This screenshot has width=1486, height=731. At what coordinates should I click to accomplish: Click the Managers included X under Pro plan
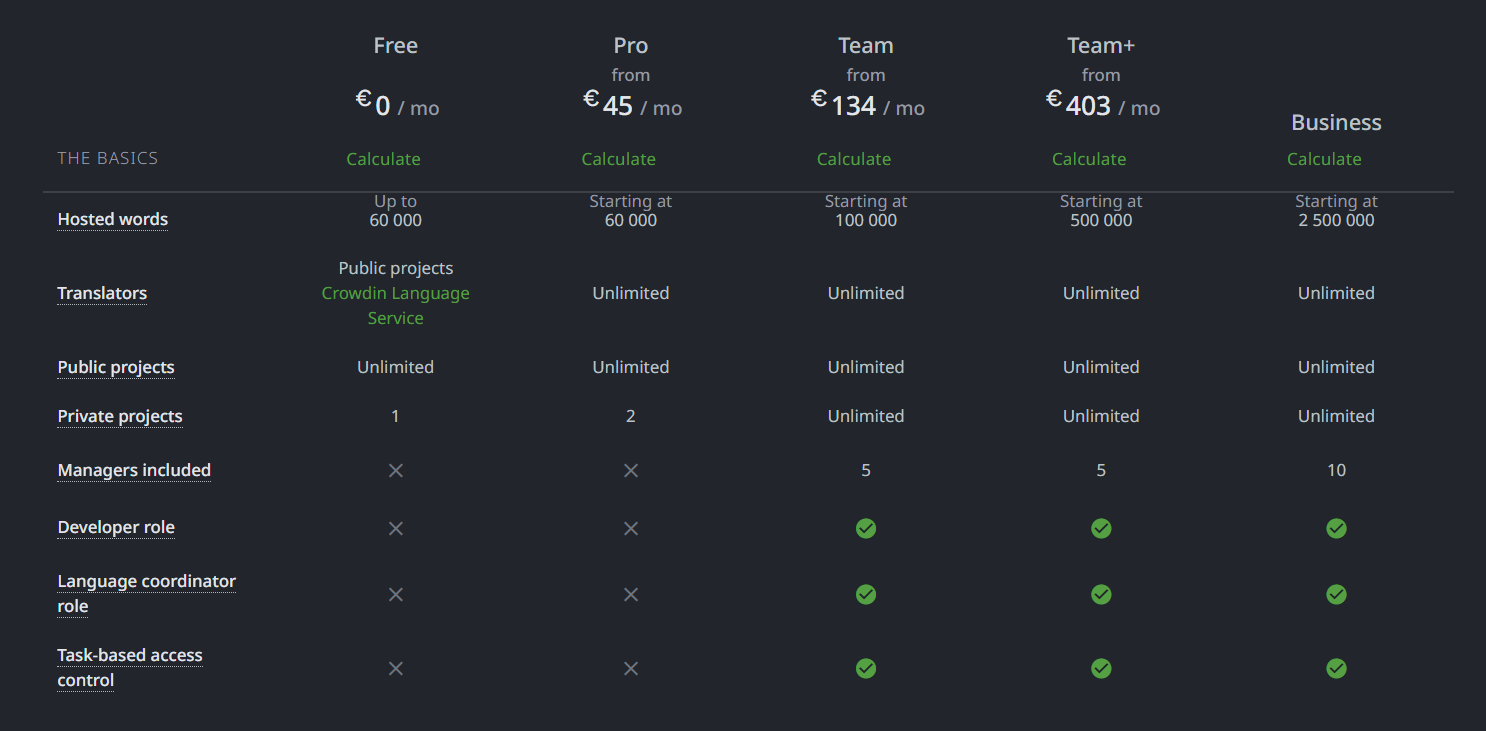tap(630, 470)
